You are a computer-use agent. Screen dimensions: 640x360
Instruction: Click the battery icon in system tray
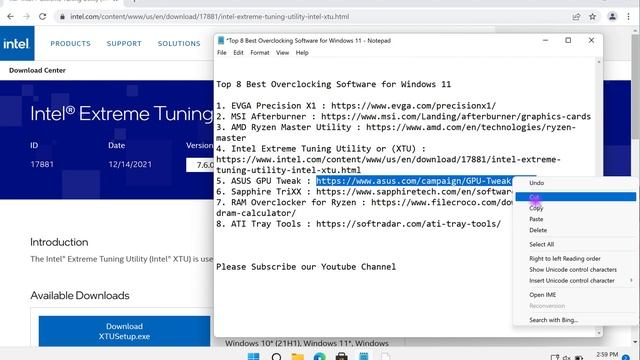(x=579, y=358)
